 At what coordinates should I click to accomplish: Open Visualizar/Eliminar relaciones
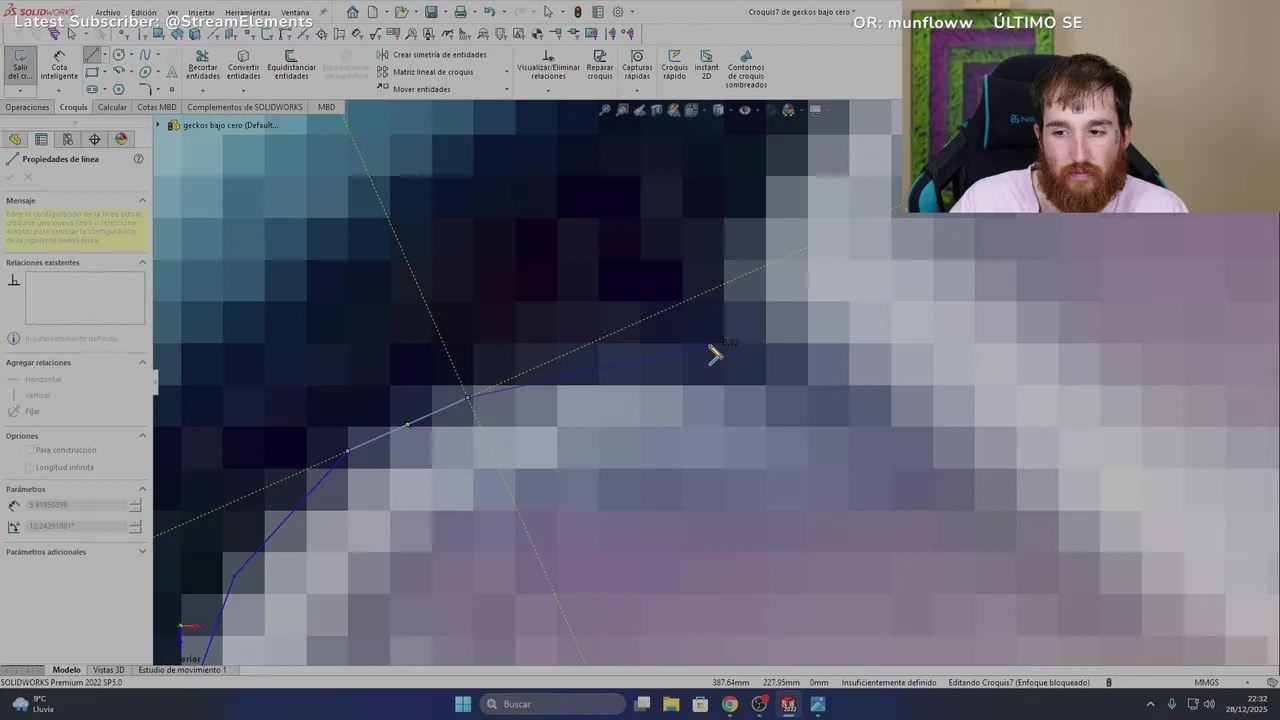(x=548, y=65)
